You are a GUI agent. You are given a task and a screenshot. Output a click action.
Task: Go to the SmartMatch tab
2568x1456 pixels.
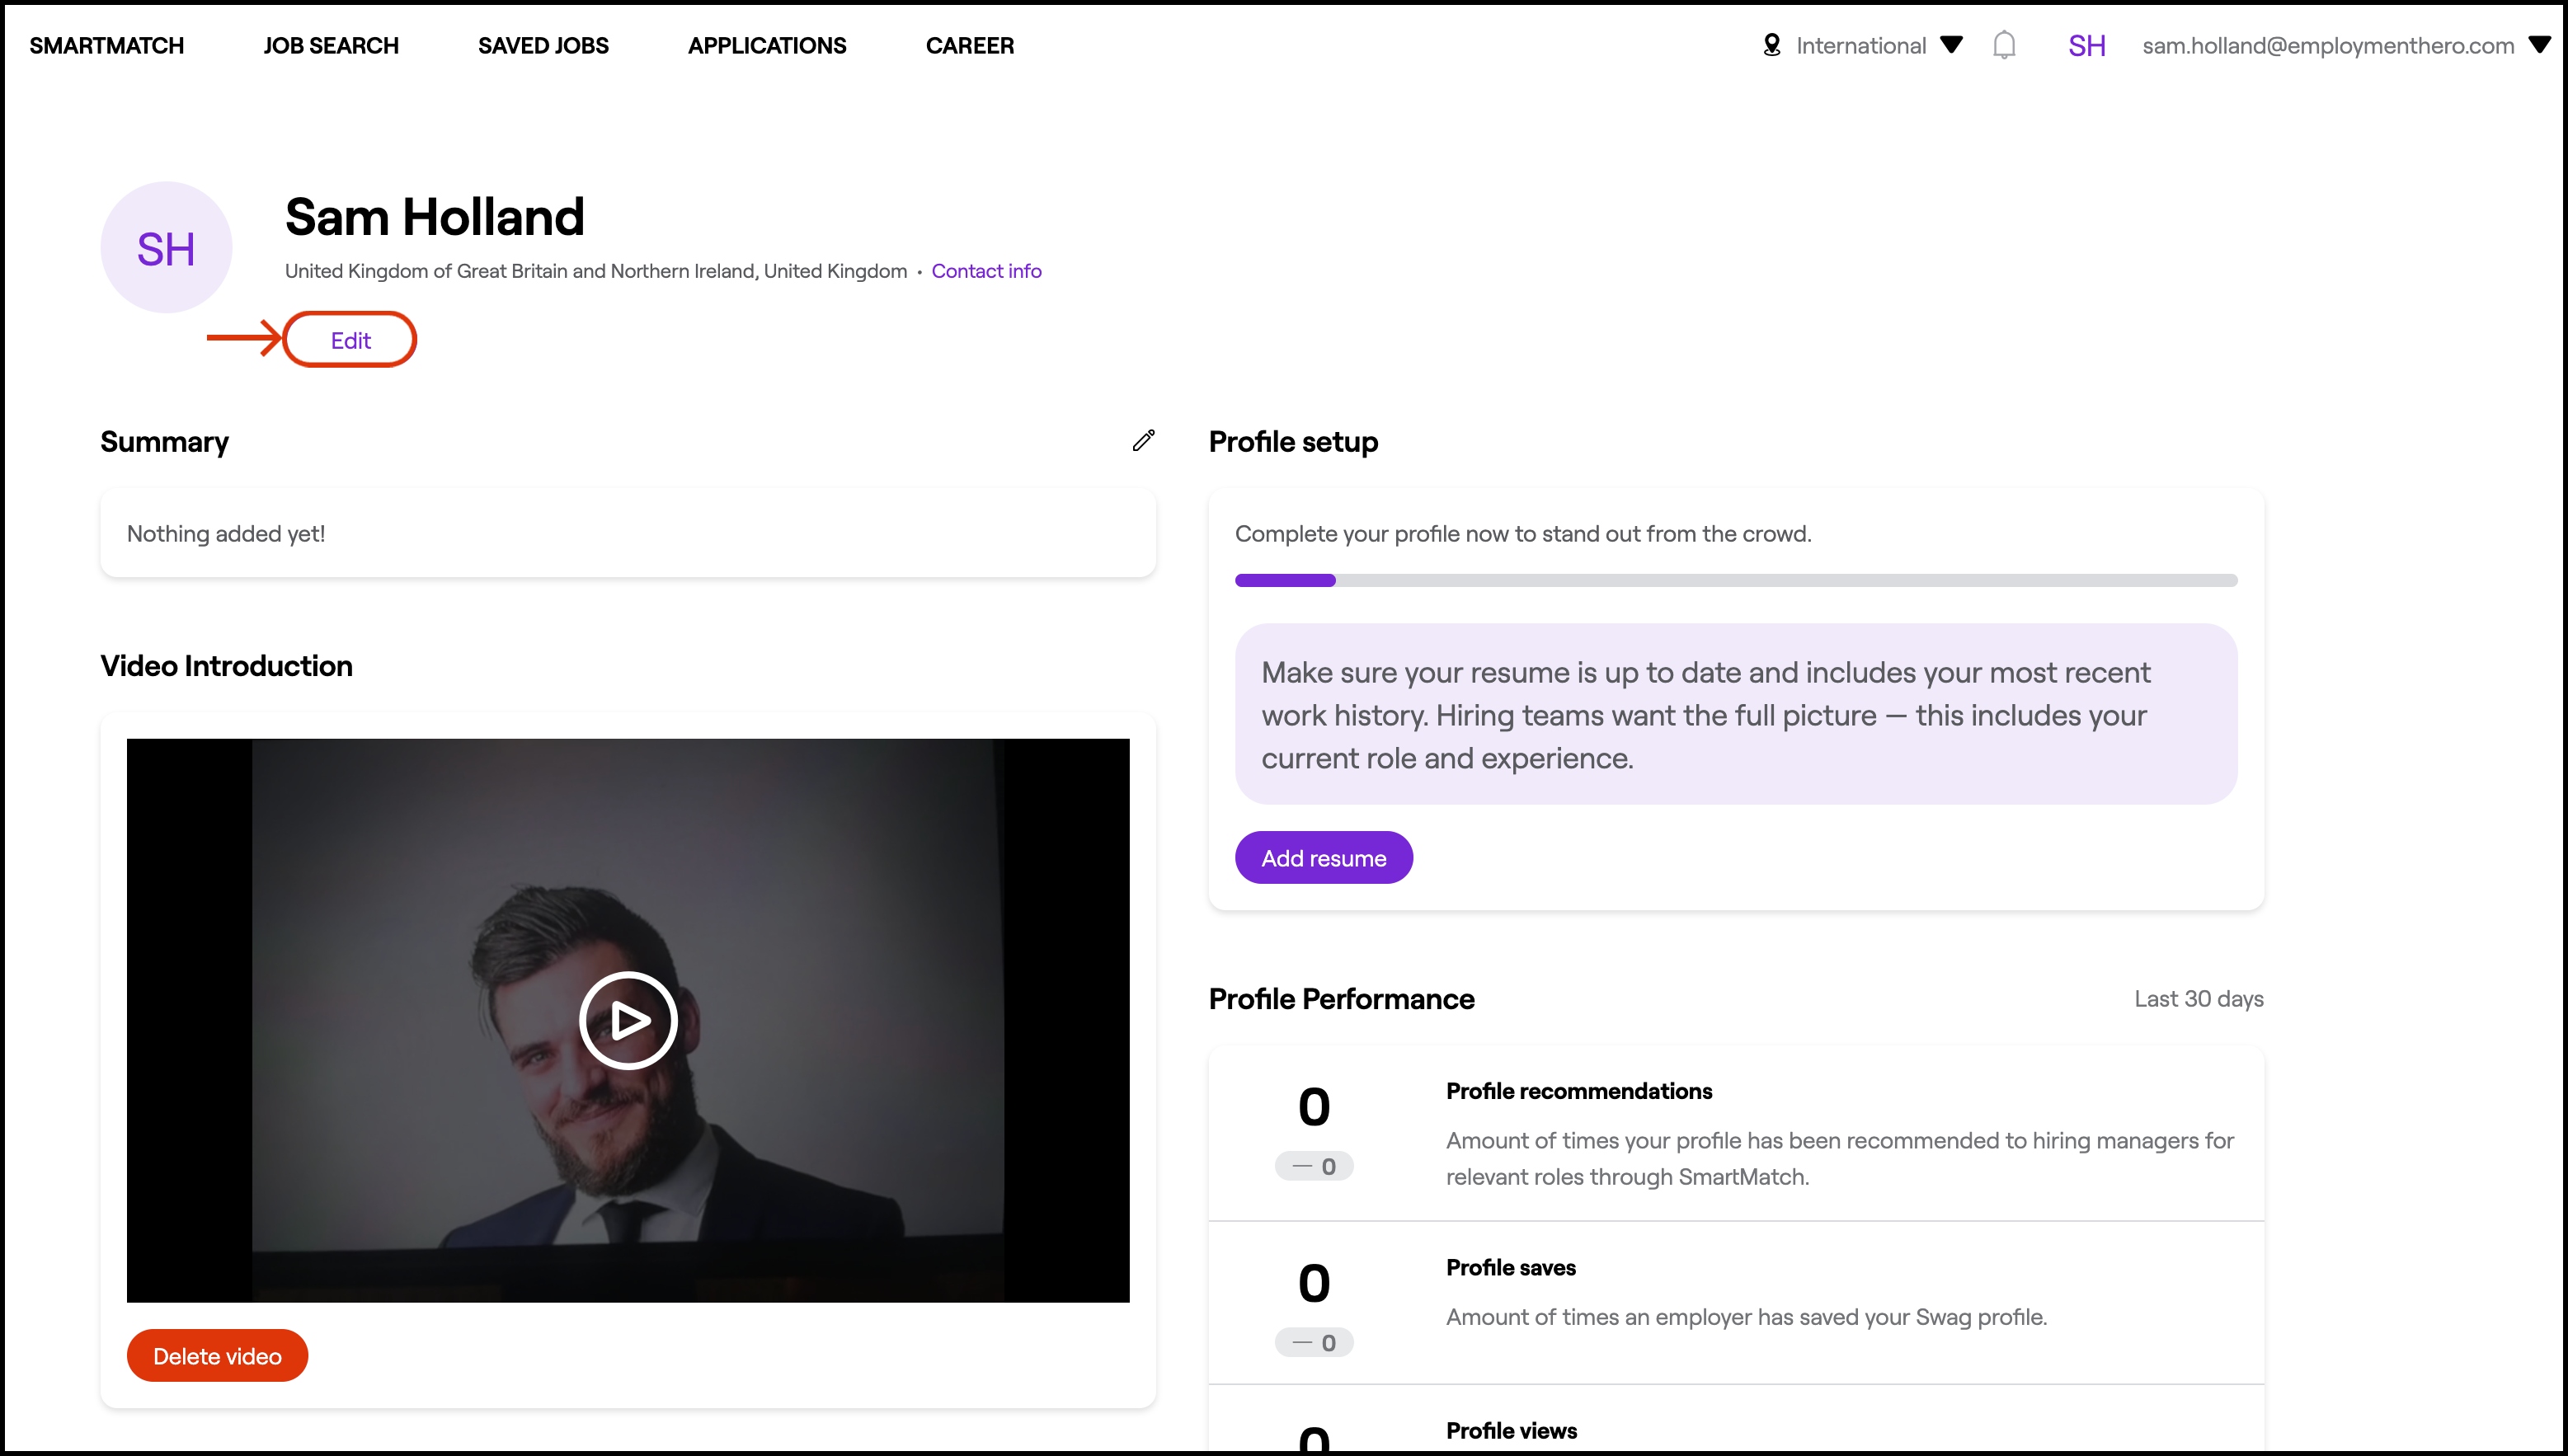[x=106, y=45]
